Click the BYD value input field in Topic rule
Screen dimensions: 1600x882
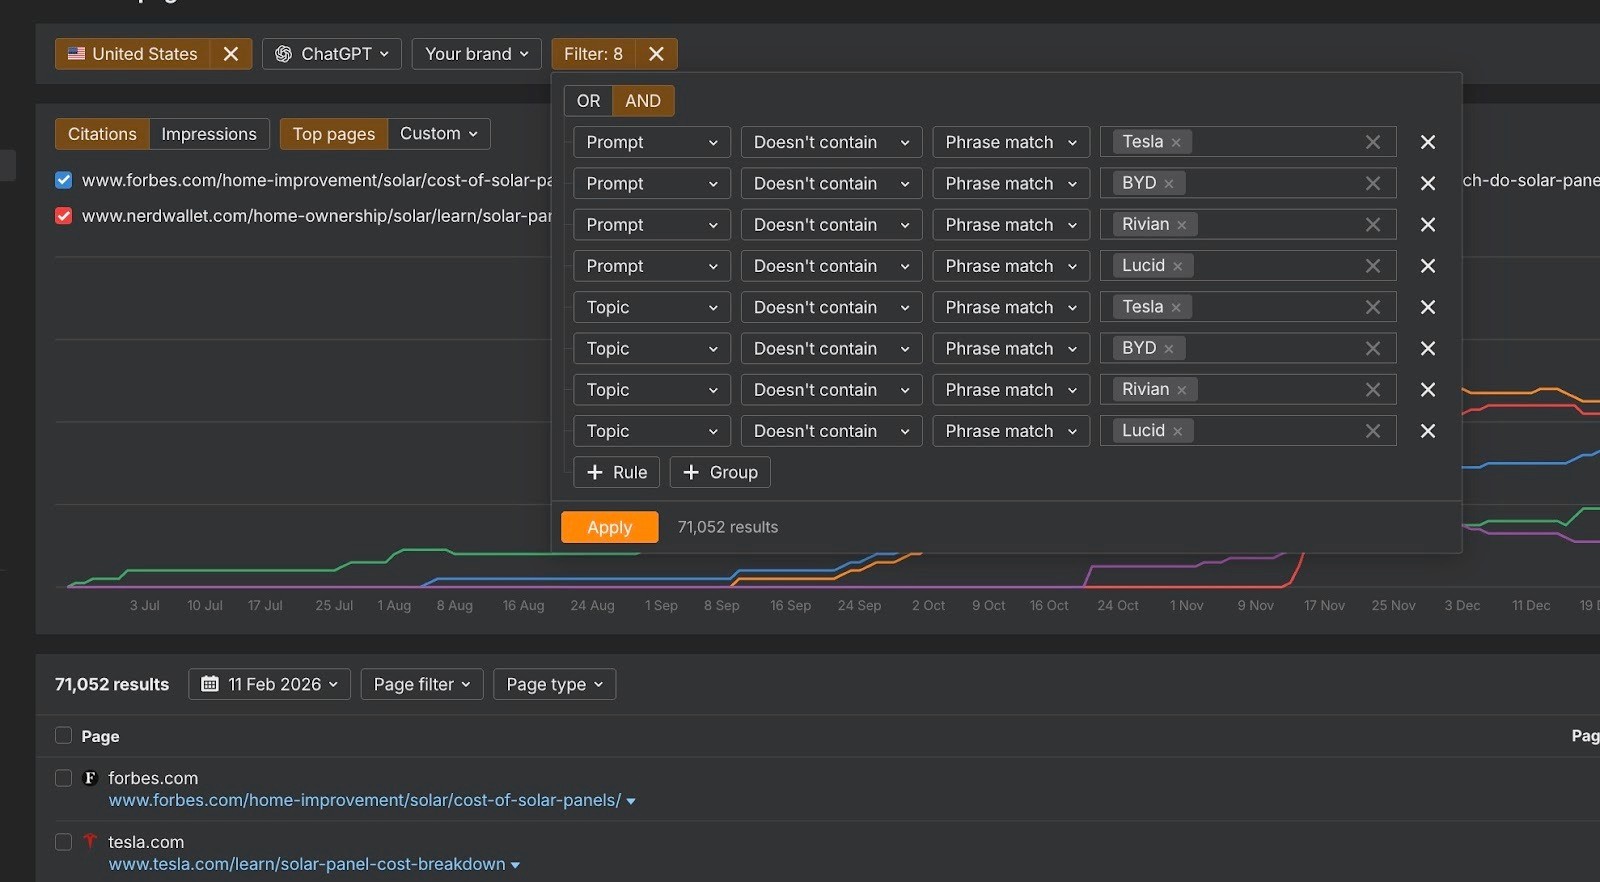[1248, 348]
